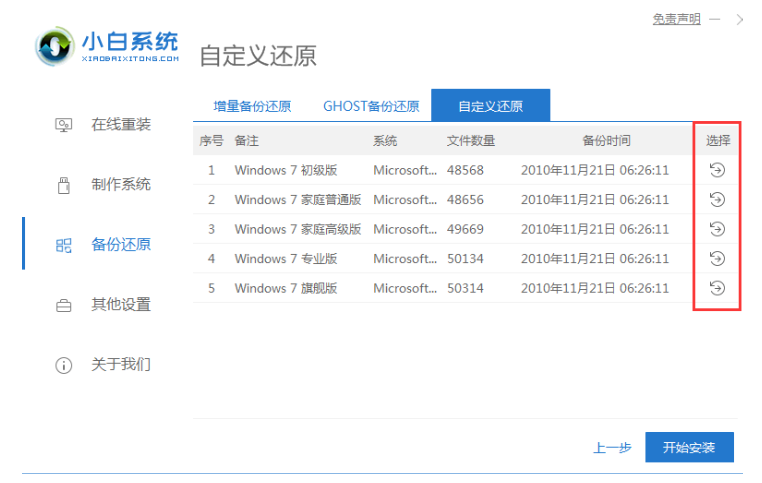This screenshot has height=483, width=762.
Task: Click the briefcase icon beside 其他设置
Action: tap(63, 305)
